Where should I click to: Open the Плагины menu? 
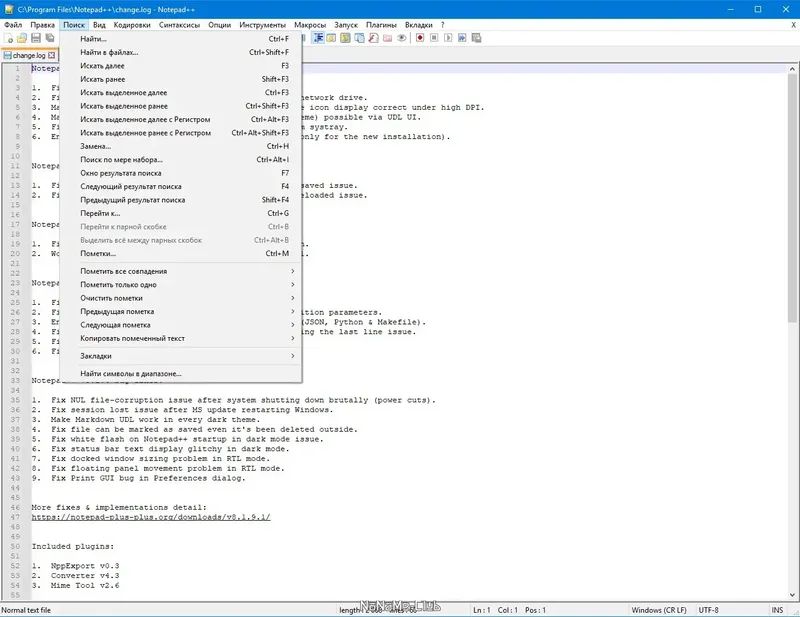click(381, 24)
